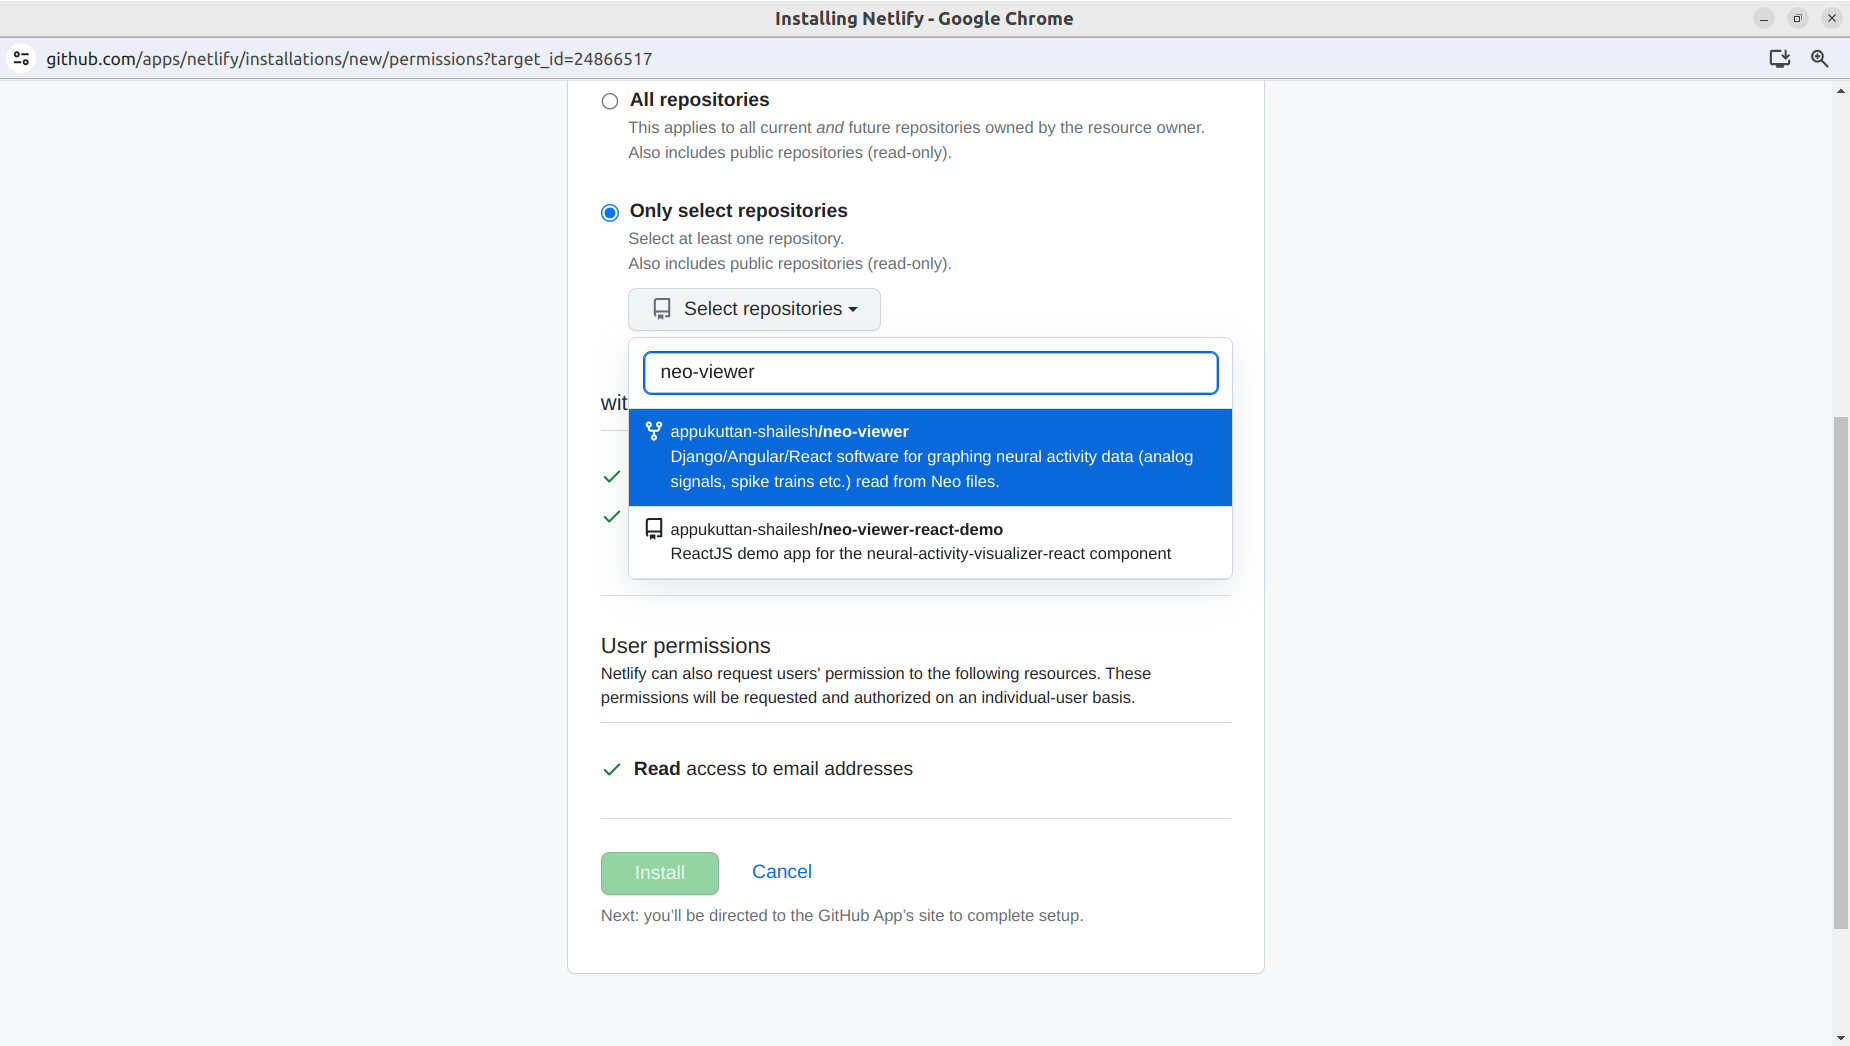Select the Only select repositories radio button
The height and width of the screenshot is (1046, 1850).
click(609, 212)
